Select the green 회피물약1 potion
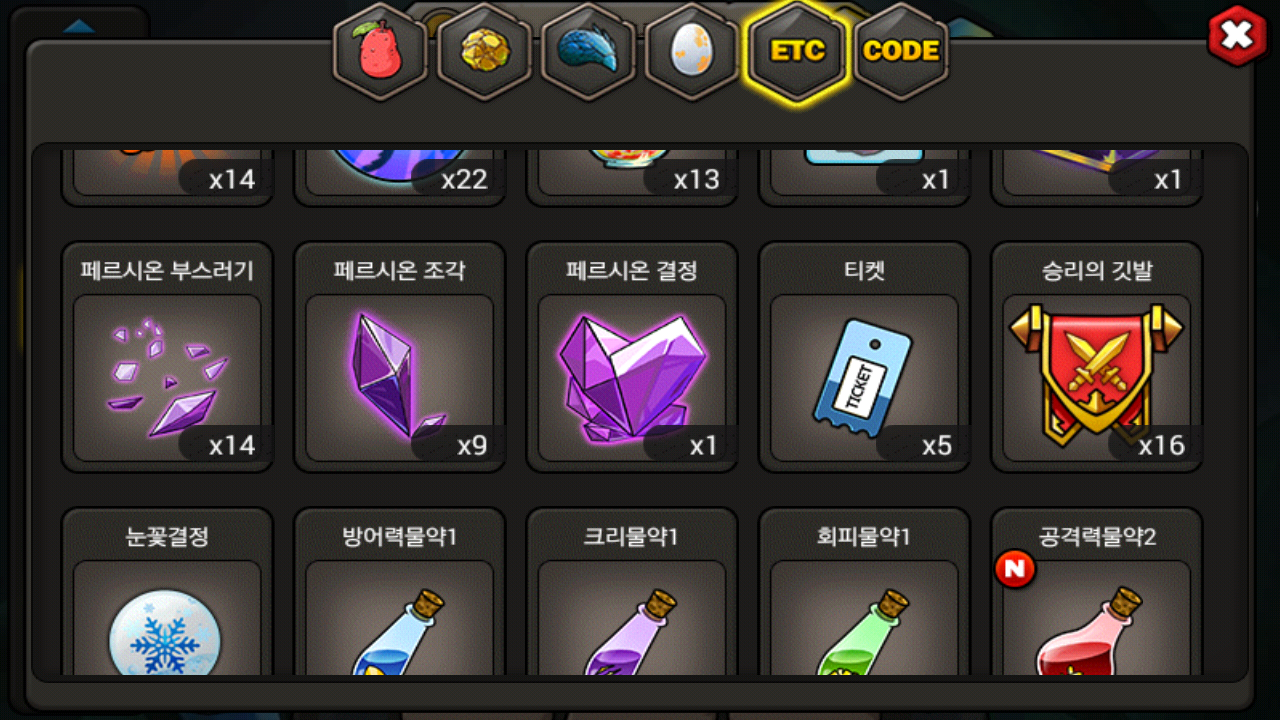Screen dimensions: 1280x720 [x=864, y=592]
